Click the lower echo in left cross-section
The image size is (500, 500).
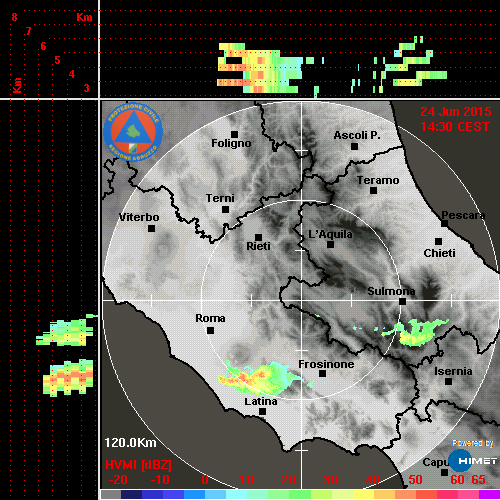coord(68,377)
